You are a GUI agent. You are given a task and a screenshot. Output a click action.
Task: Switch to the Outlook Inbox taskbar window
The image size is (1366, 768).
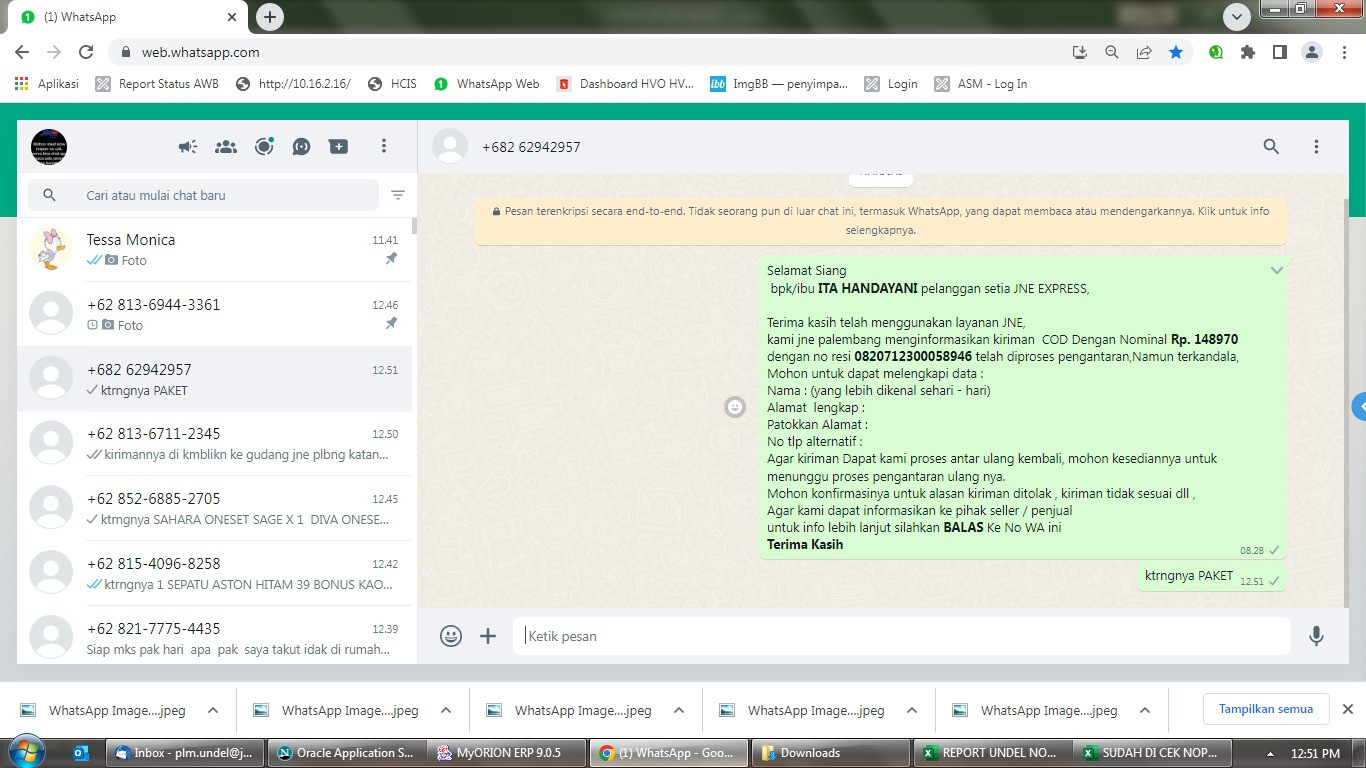[x=185, y=753]
